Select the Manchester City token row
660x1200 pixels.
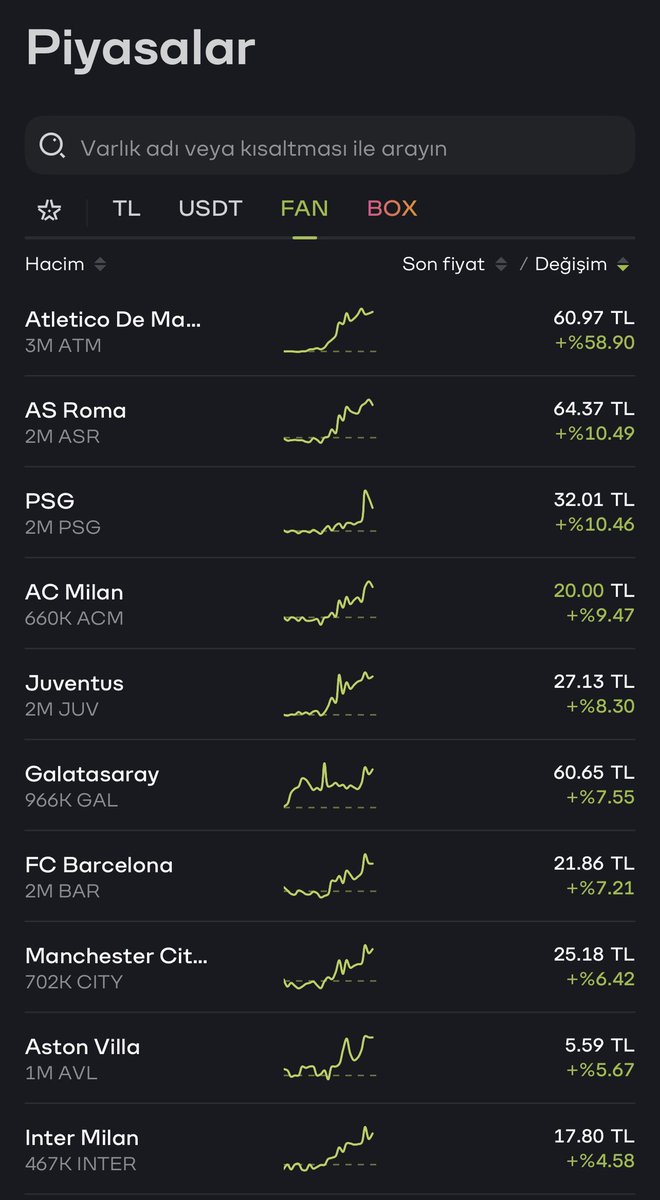click(x=330, y=968)
